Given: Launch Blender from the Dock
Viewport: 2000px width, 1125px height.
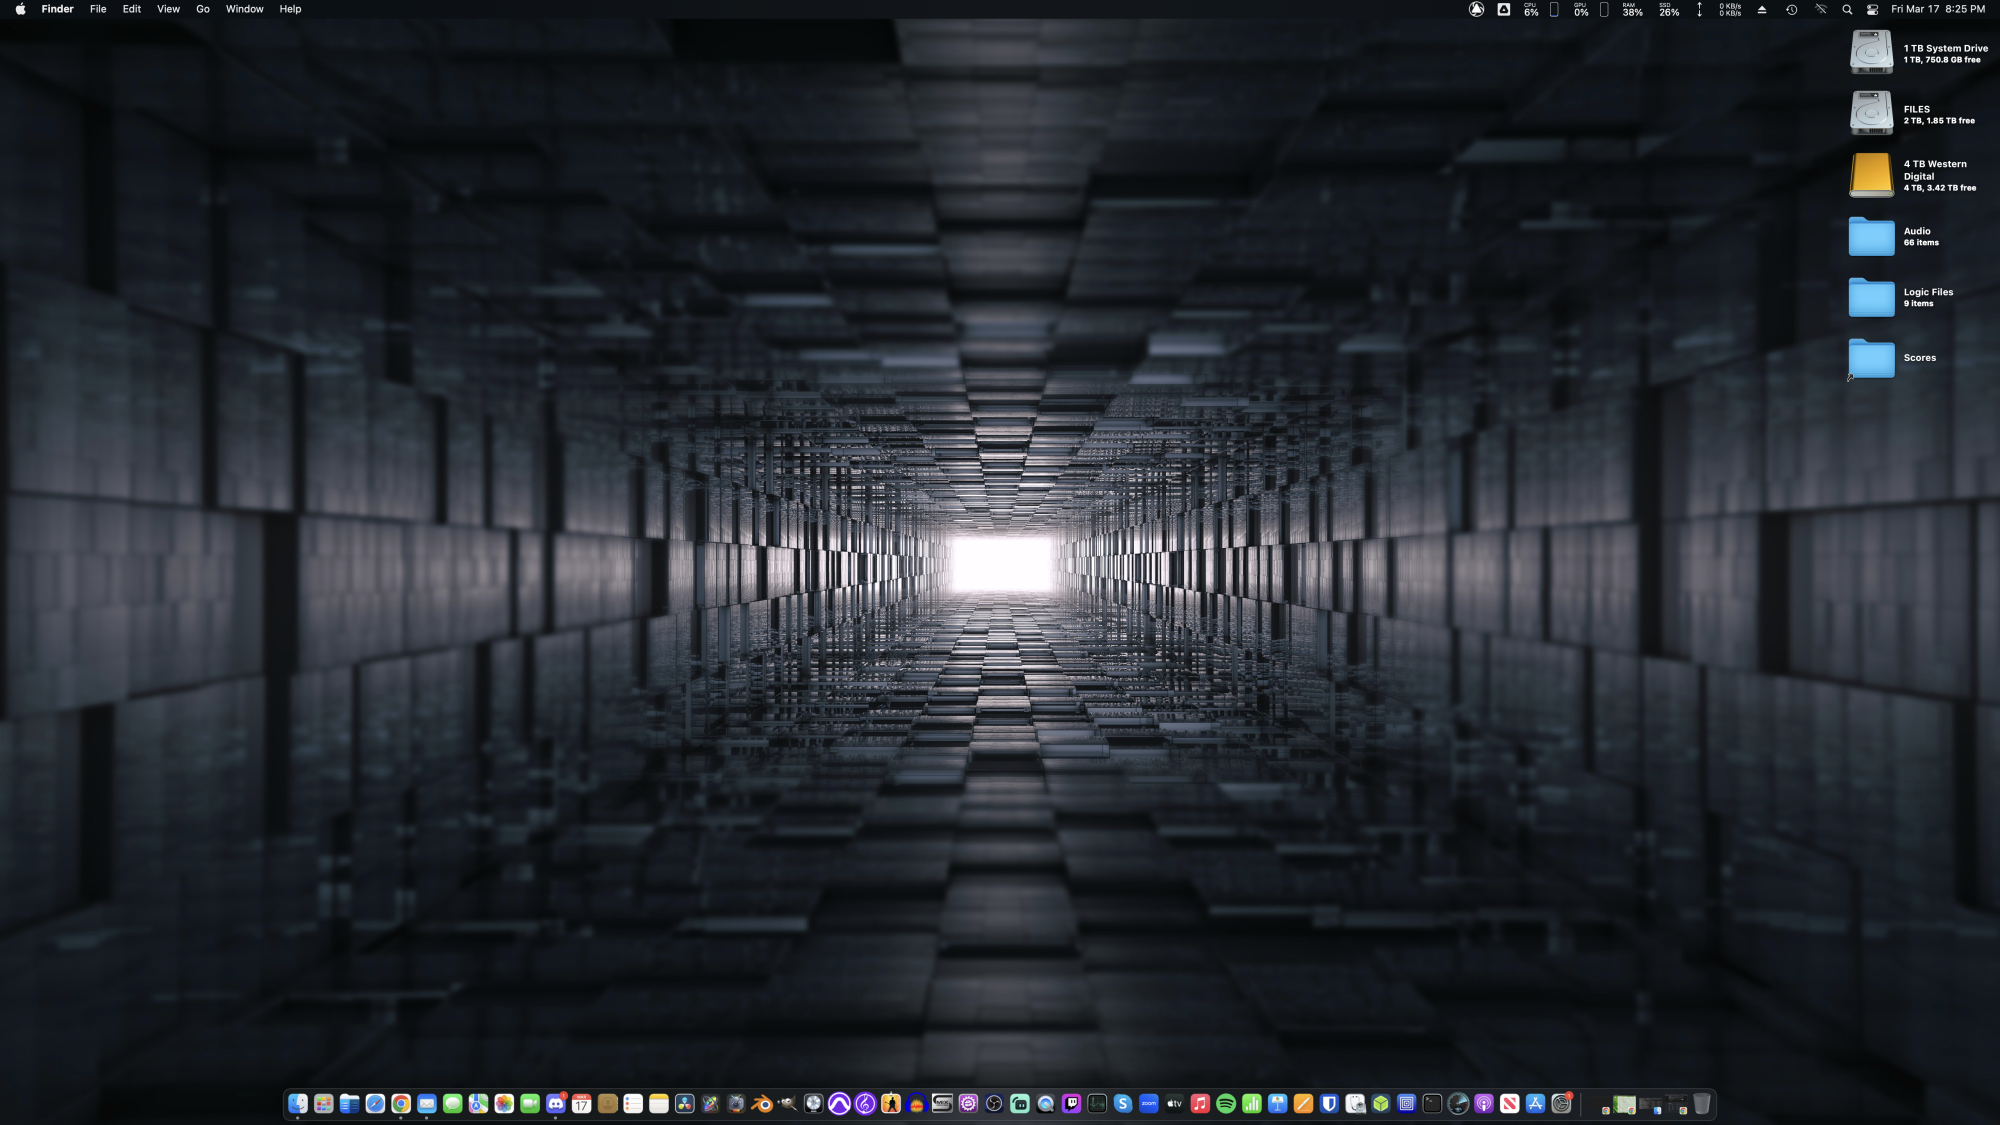Looking at the screenshot, I should (762, 1104).
